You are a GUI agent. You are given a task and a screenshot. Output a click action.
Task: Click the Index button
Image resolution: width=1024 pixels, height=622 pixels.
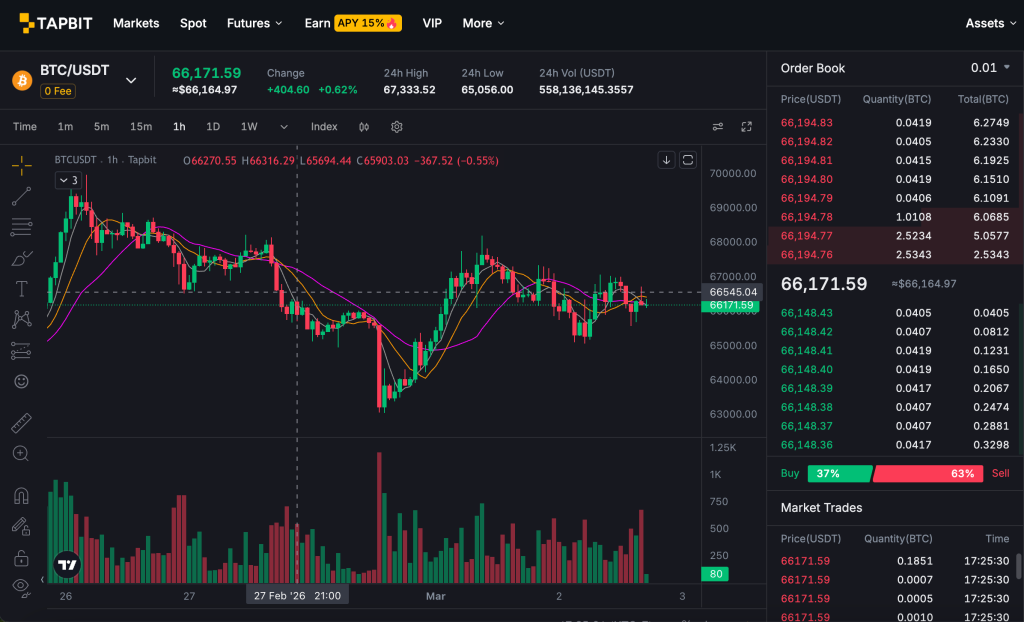coord(324,127)
